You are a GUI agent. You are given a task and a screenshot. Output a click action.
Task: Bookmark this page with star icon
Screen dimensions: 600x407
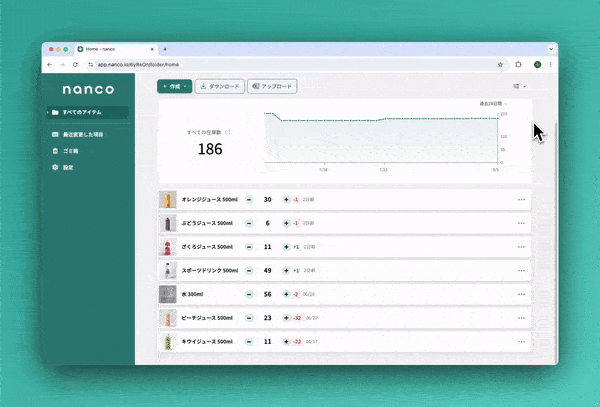[x=500, y=65]
